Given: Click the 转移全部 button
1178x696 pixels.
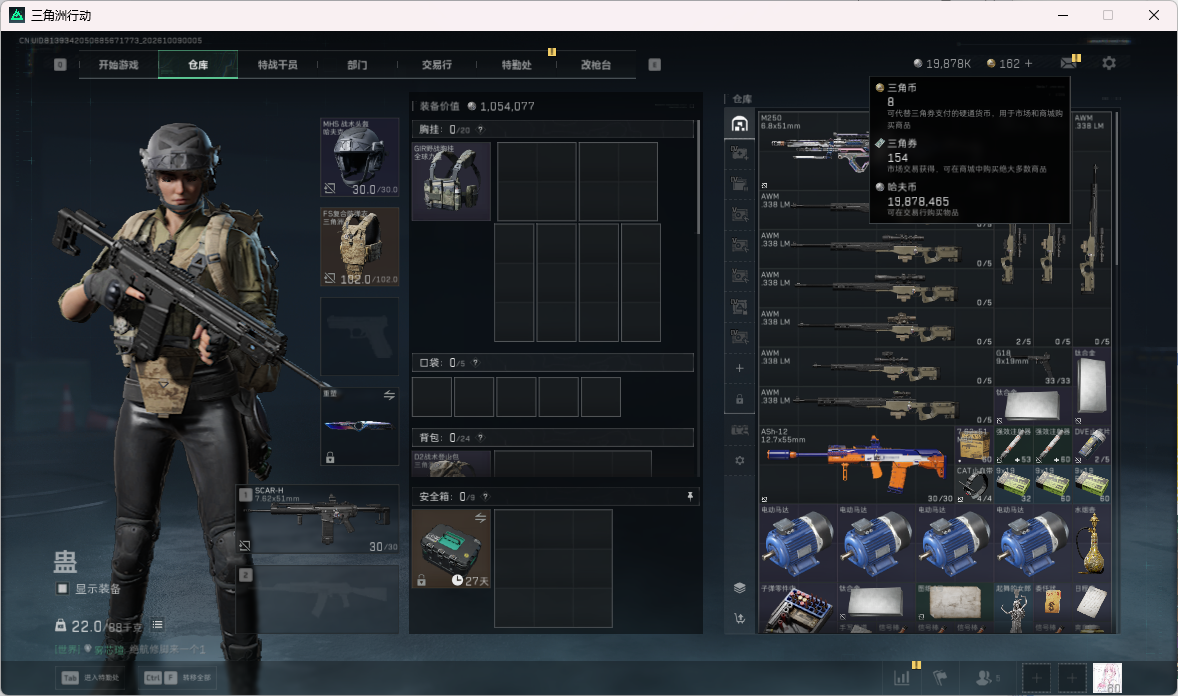Looking at the screenshot, I should click(x=178, y=678).
